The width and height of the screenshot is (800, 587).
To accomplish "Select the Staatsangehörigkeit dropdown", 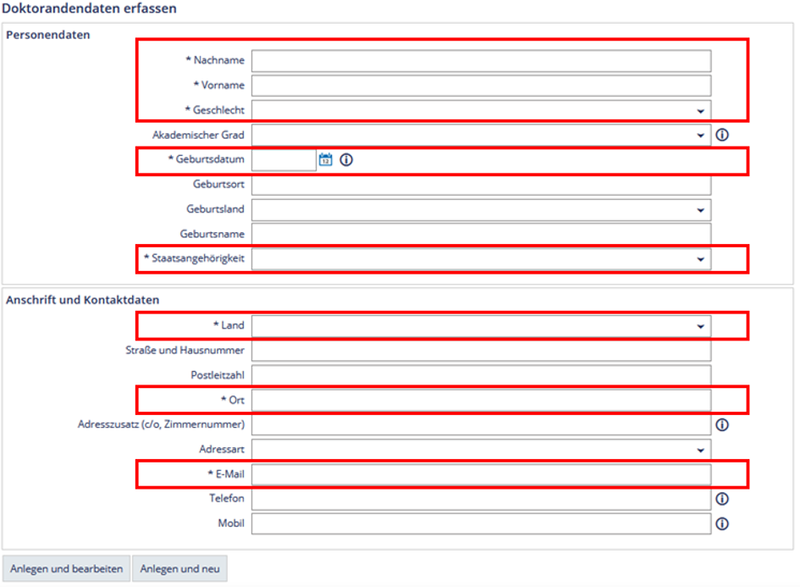I will coord(481,259).
